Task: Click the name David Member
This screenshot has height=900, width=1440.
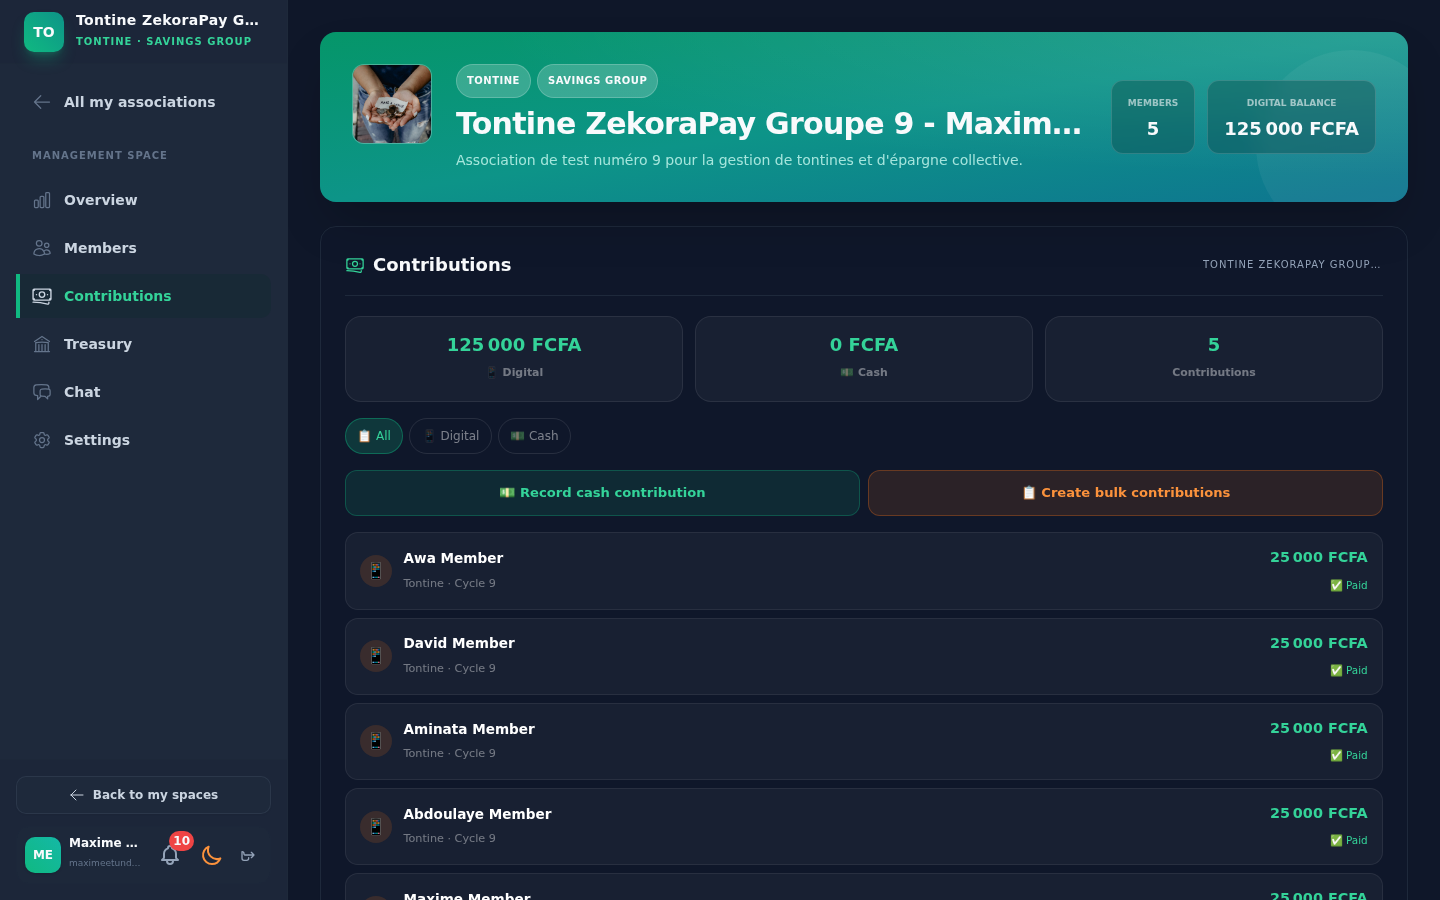Action: [459, 643]
